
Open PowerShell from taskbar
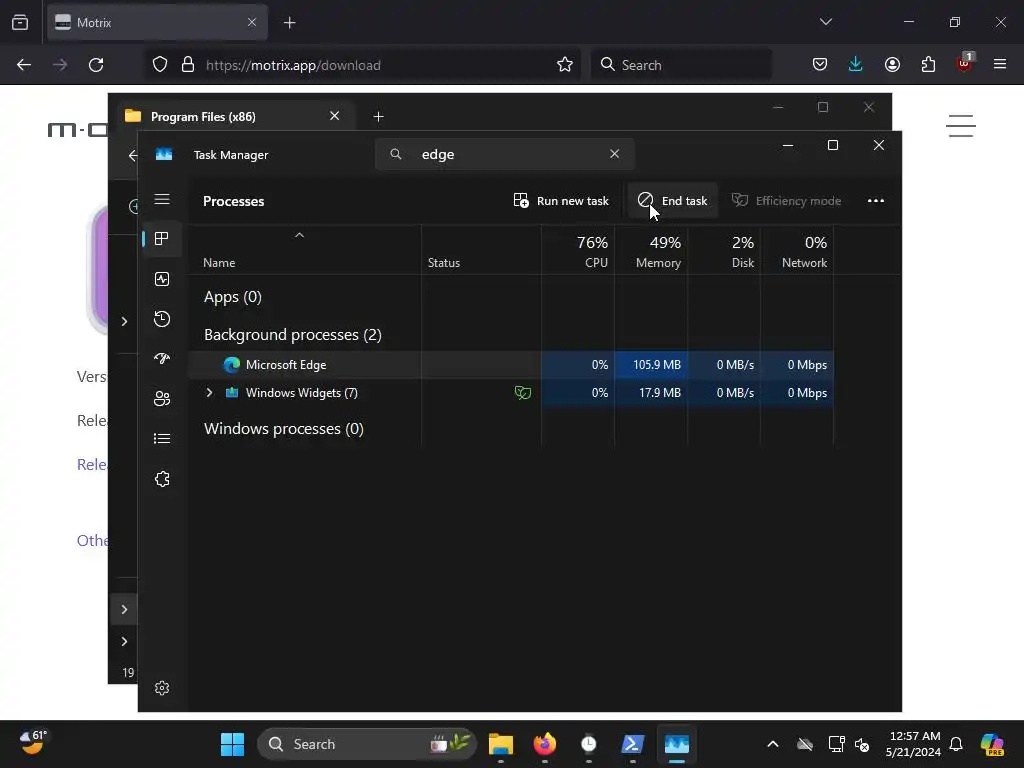click(633, 744)
